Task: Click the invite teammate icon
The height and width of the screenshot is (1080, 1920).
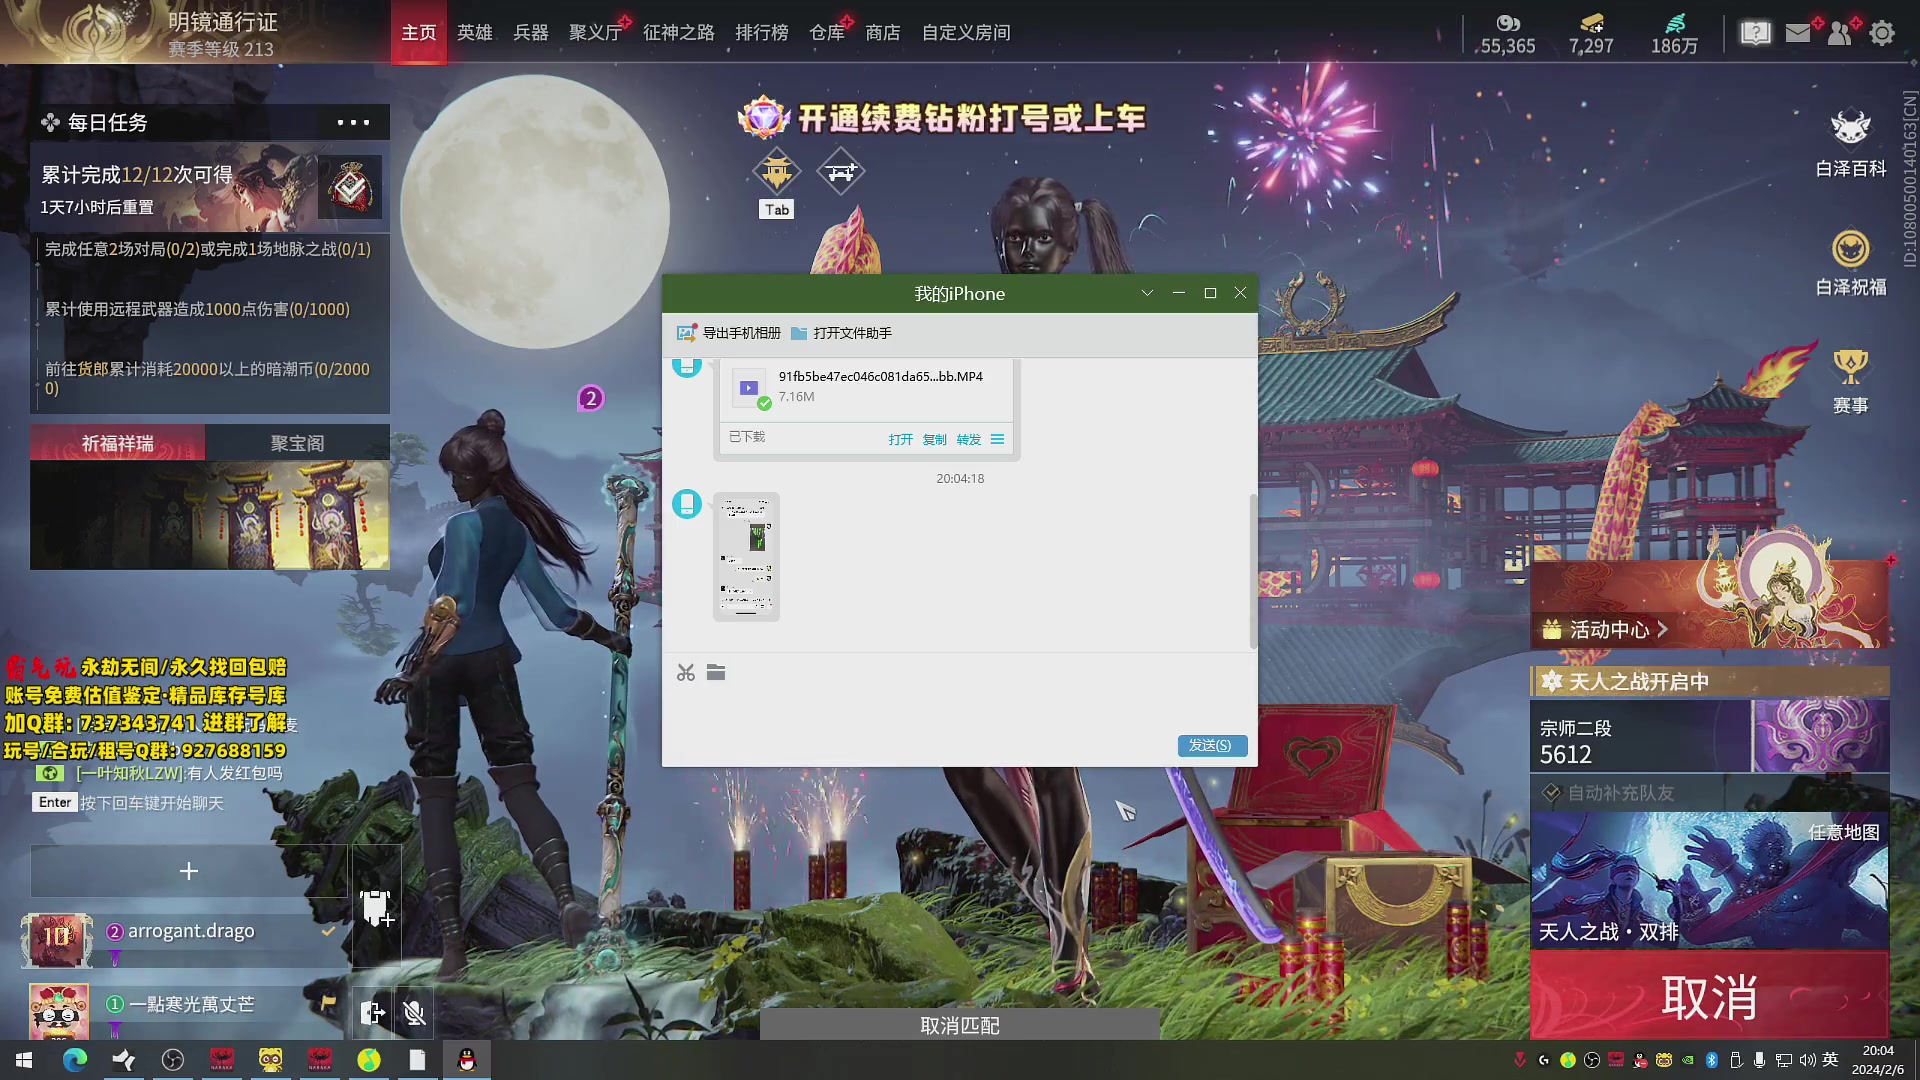Action: [x=376, y=907]
